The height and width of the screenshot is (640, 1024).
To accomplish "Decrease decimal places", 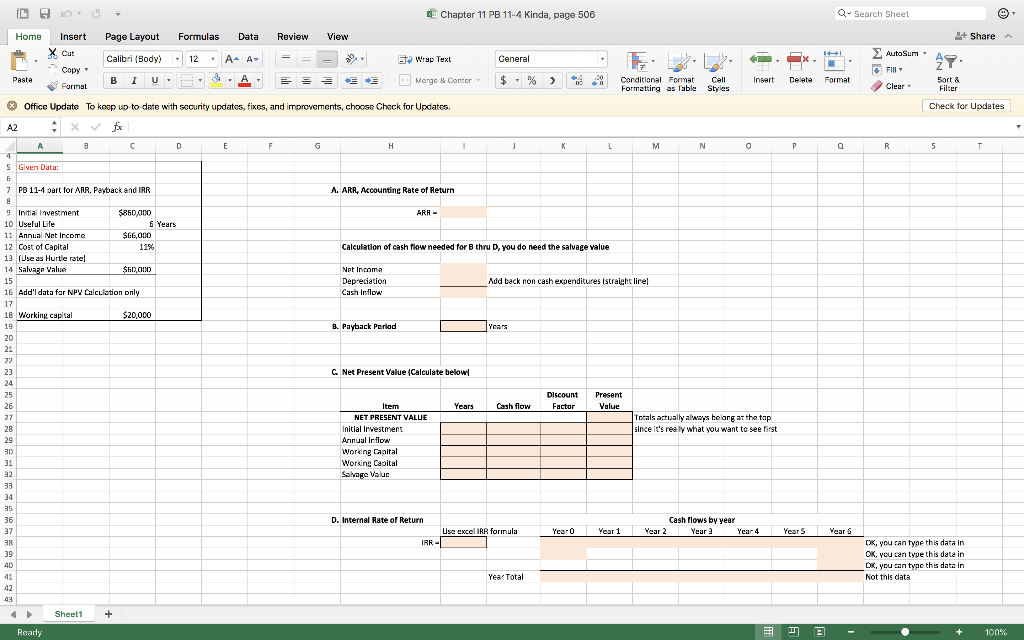I will click(598, 80).
